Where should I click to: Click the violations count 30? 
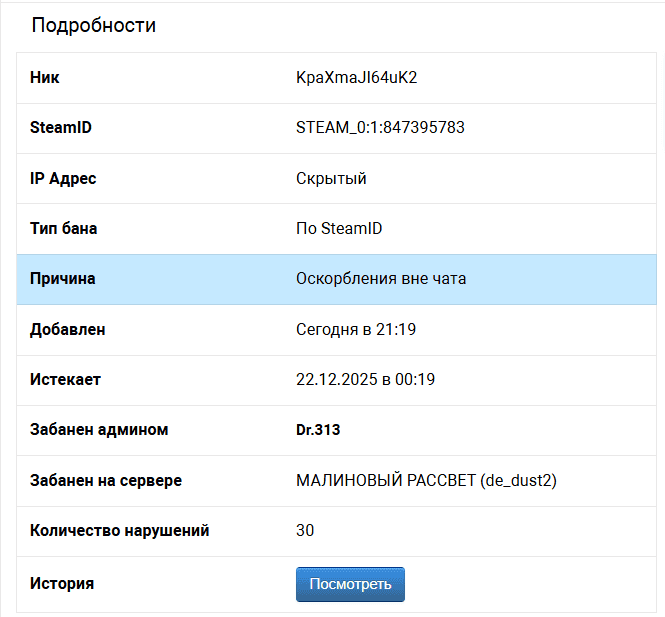pyautogui.click(x=305, y=530)
